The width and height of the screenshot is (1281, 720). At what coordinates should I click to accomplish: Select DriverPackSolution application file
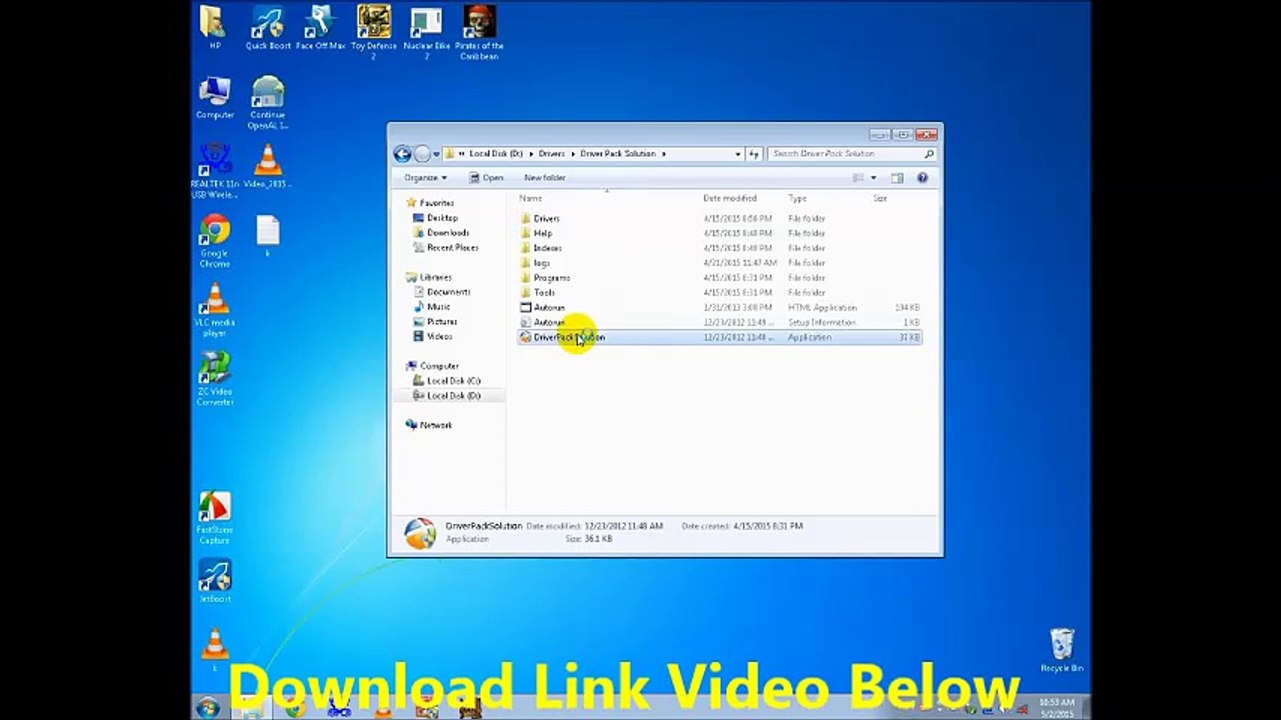coord(719,338)
